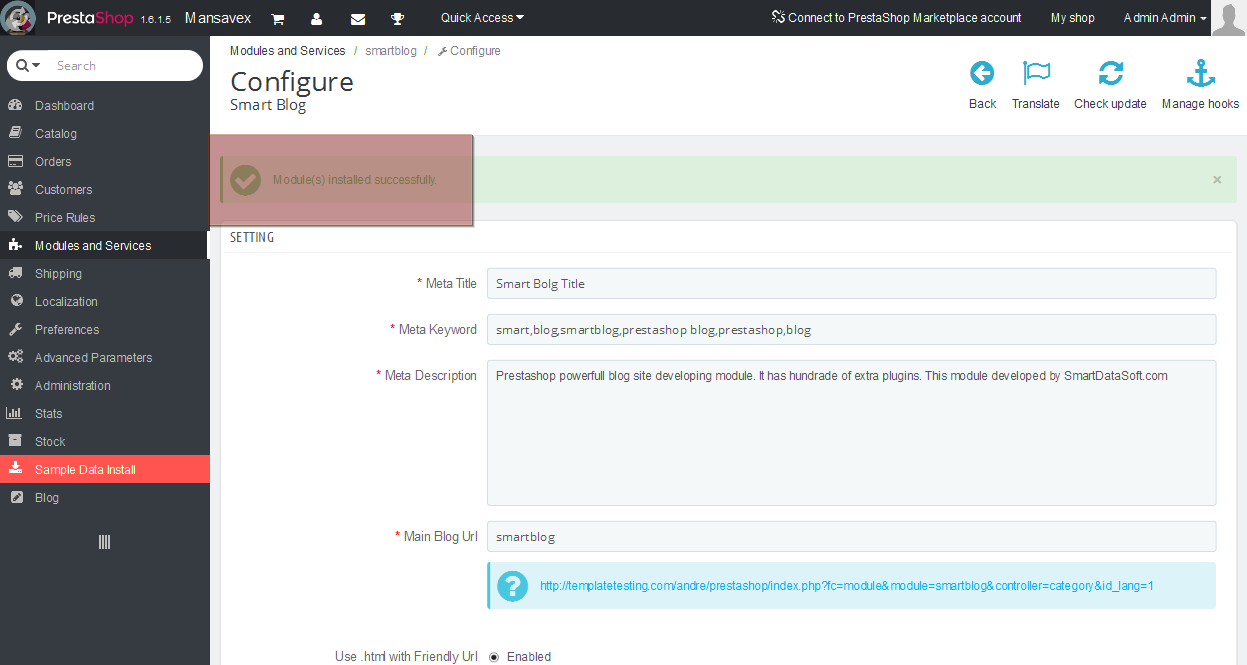Click the blue question mark info icon

[512, 586]
